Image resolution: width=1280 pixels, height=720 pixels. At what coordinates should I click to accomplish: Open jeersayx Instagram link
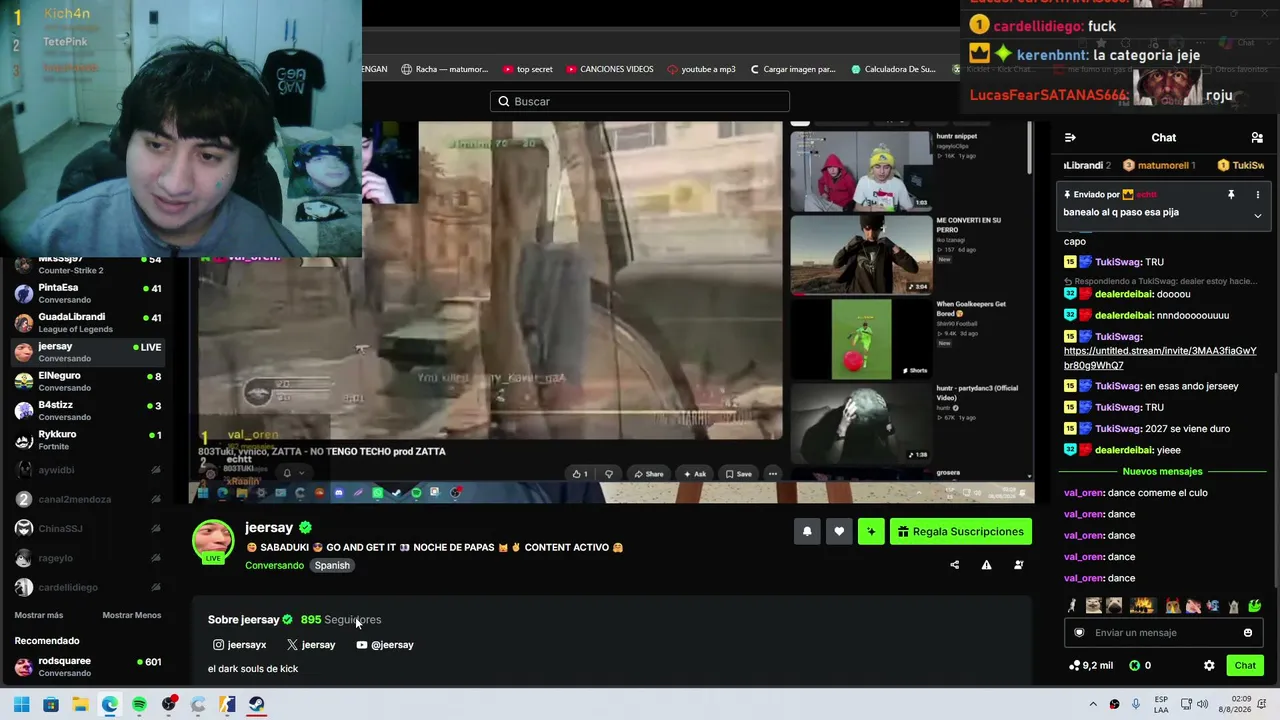point(240,645)
